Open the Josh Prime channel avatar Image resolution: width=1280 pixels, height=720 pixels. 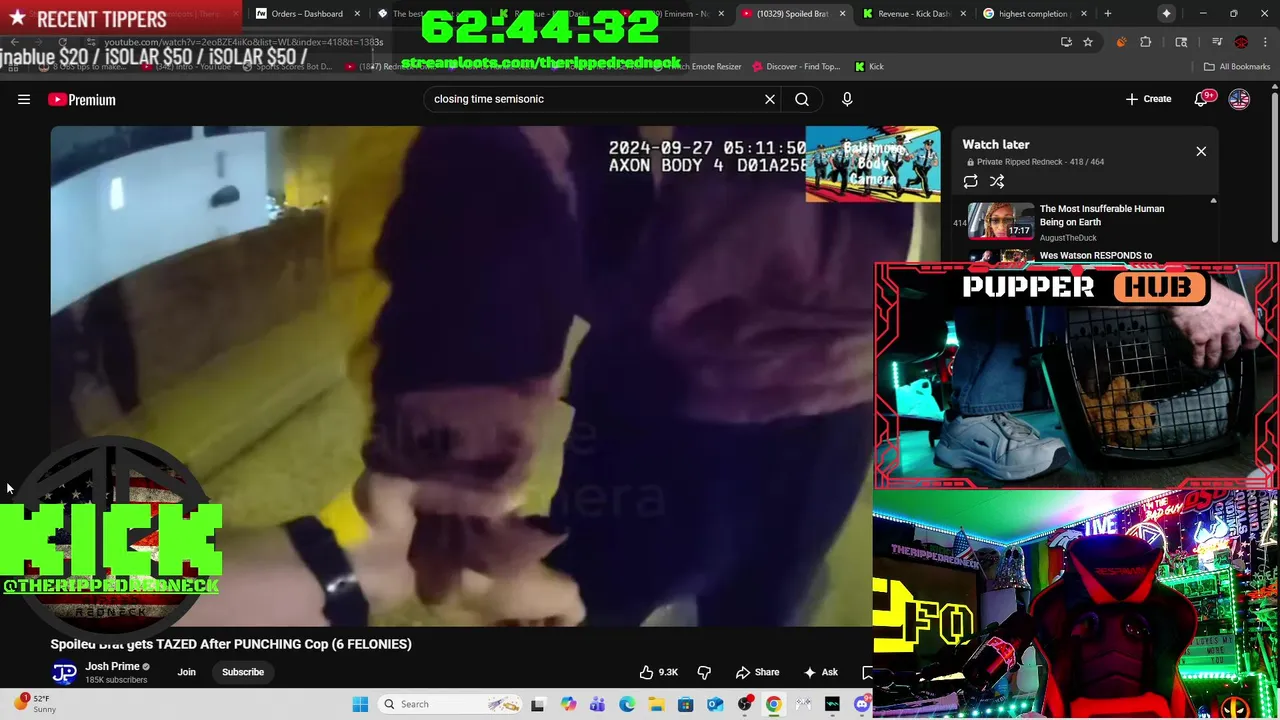pyautogui.click(x=64, y=673)
